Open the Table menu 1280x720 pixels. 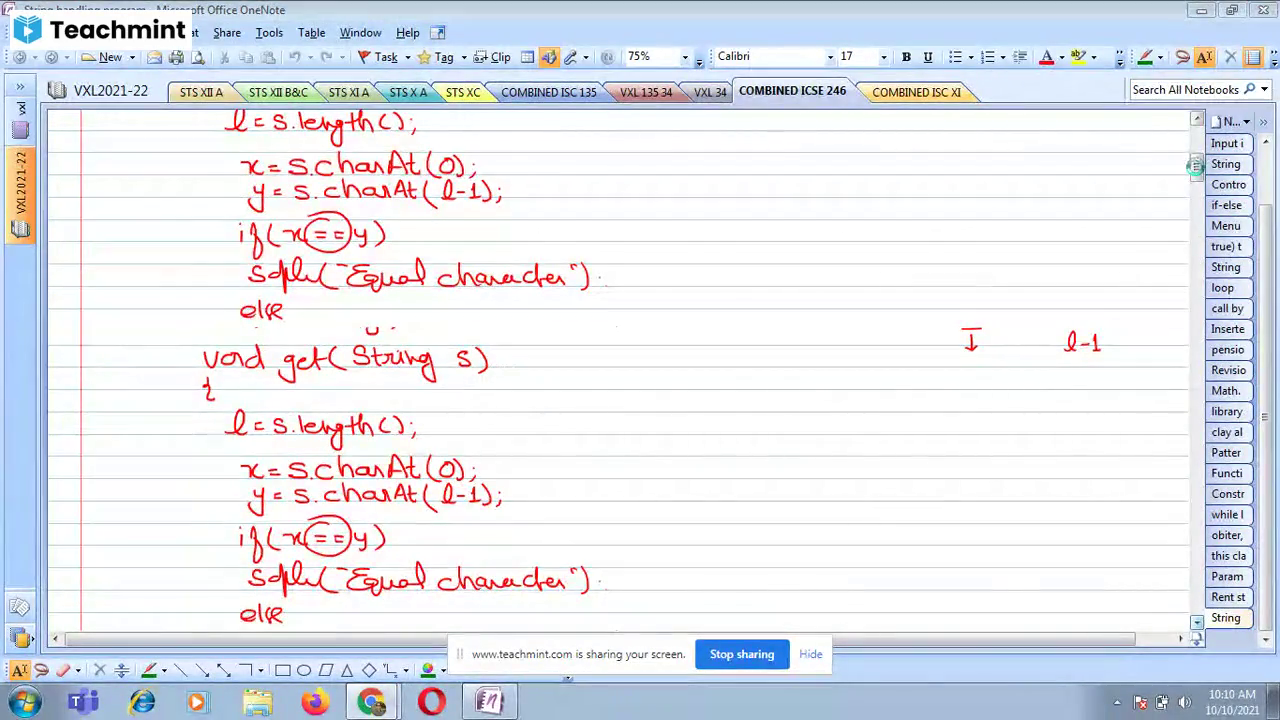(x=311, y=33)
